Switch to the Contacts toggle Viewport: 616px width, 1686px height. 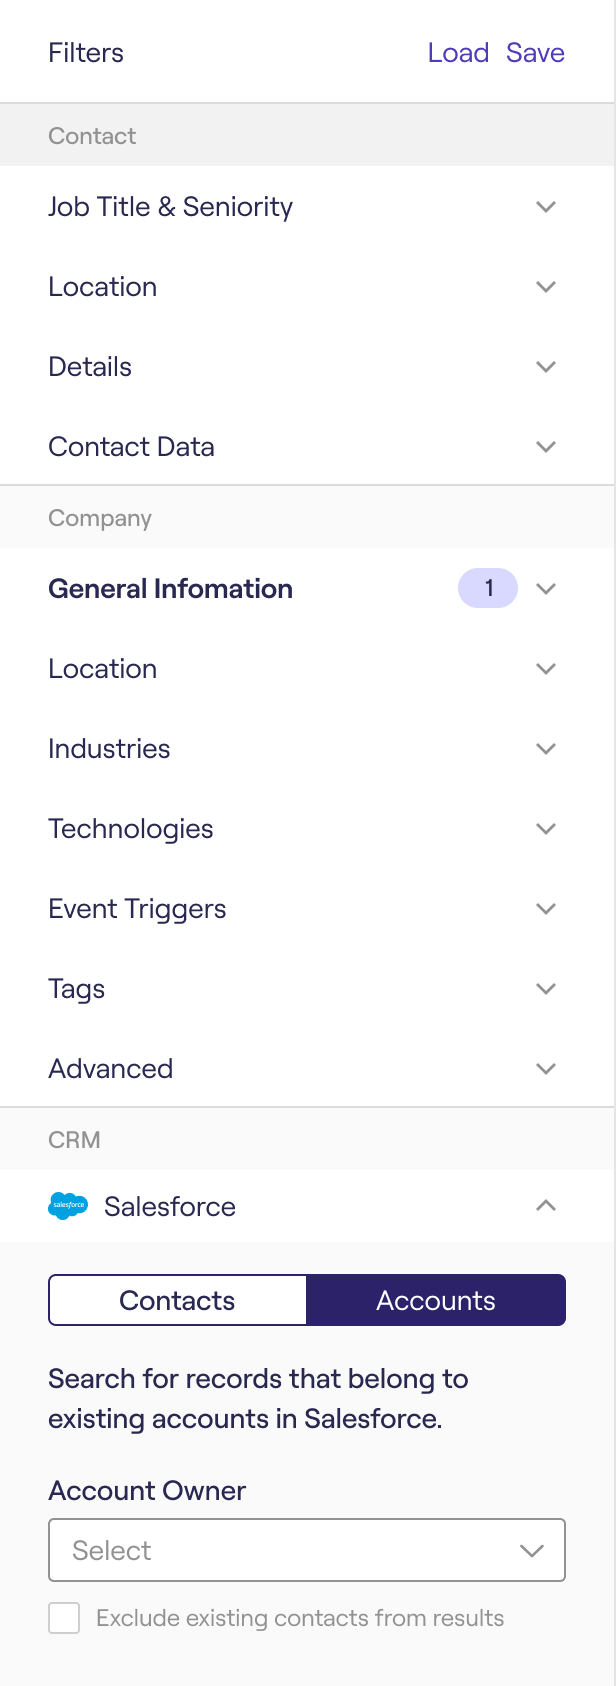click(177, 1300)
